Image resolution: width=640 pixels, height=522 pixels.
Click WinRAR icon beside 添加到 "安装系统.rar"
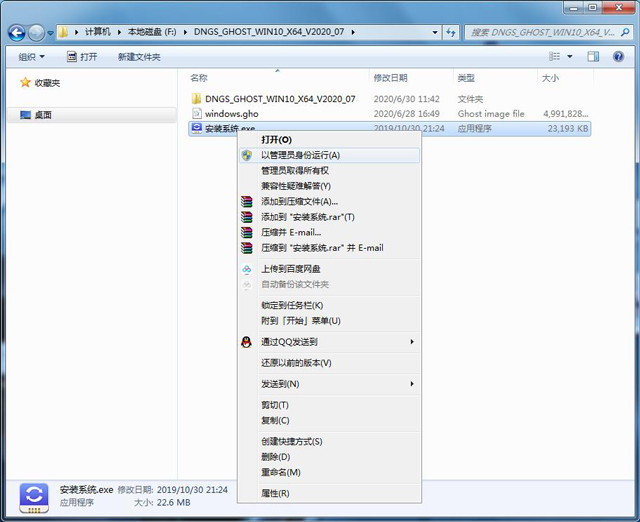click(x=247, y=217)
